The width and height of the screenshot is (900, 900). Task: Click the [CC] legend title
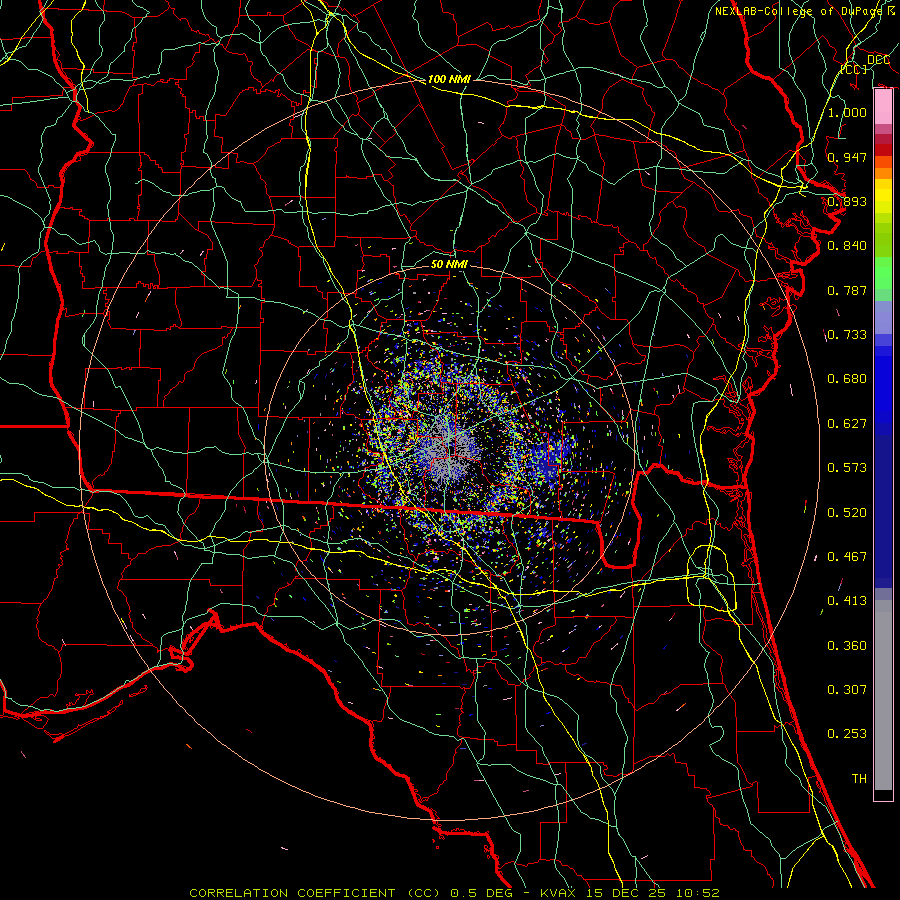[x=854, y=69]
